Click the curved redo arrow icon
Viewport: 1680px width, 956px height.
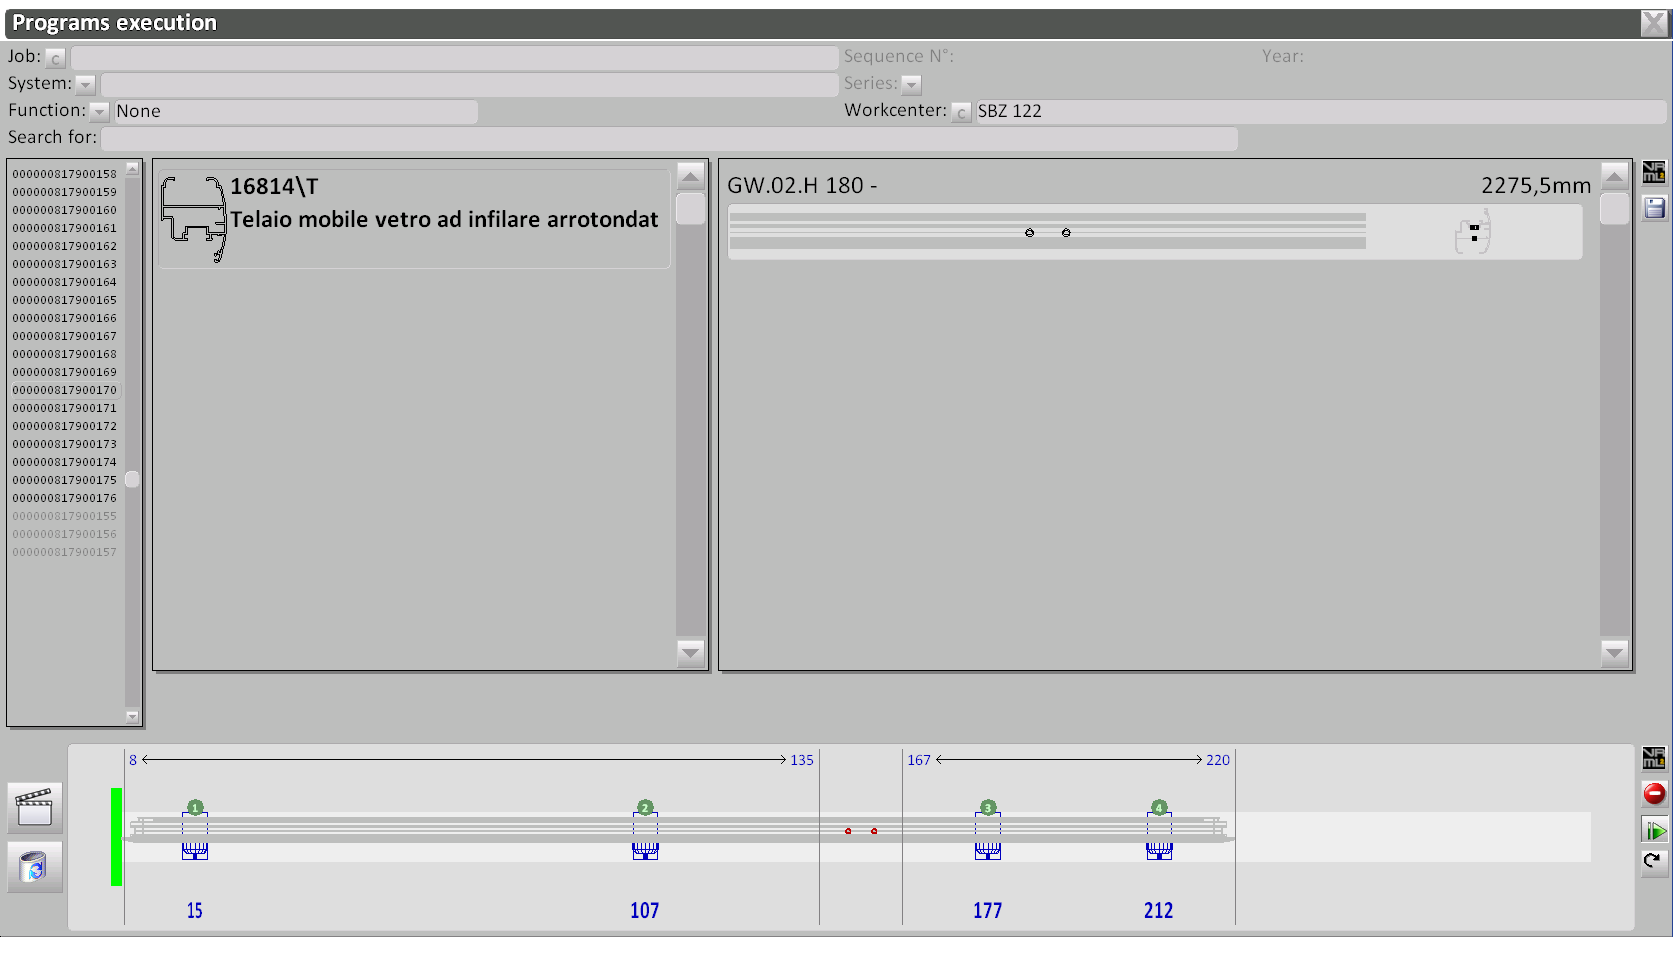[x=1654, y=861]
